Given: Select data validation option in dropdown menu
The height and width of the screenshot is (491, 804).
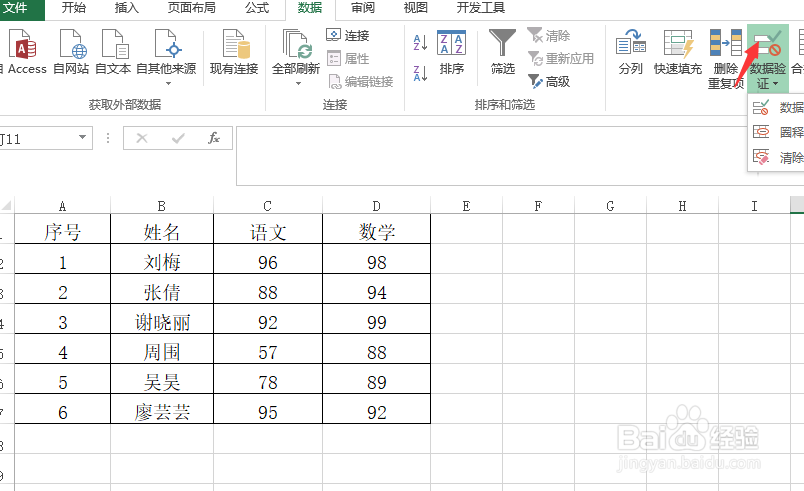Looking at the screenshot, I should click(777, 107).
